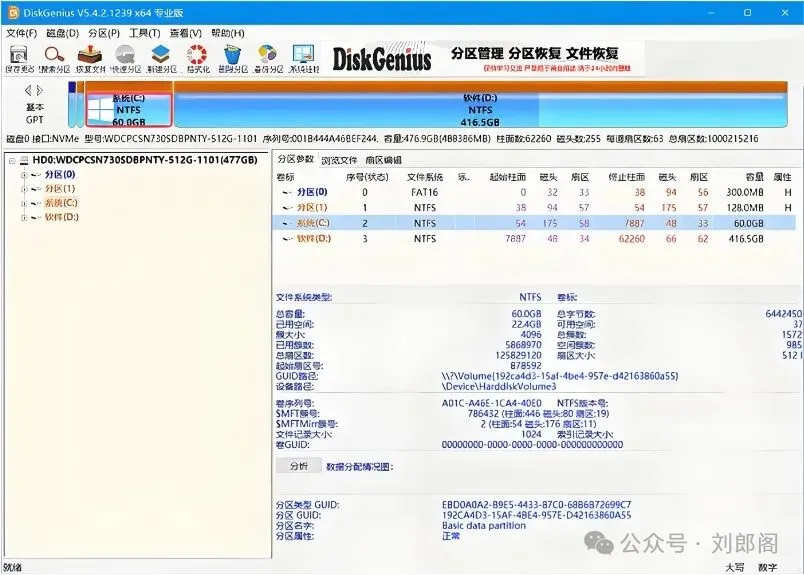Click the 新建分区 (new partition) toolbar icon

point(161,54)
